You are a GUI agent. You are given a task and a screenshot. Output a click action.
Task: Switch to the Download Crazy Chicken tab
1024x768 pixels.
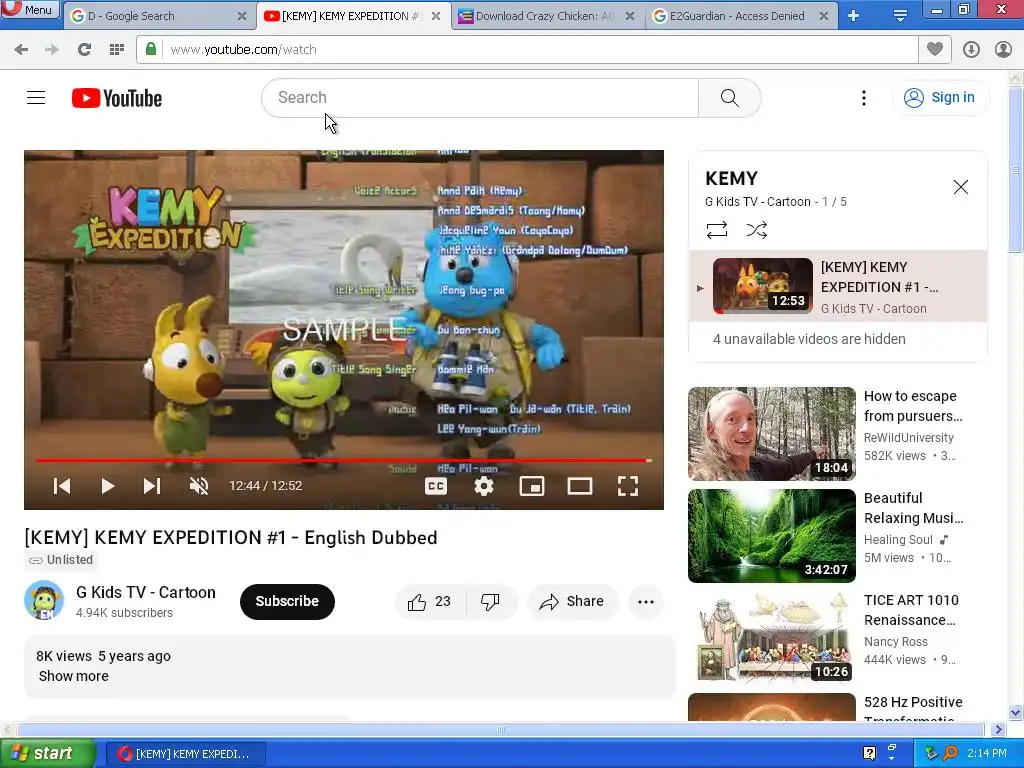(546, 16)
